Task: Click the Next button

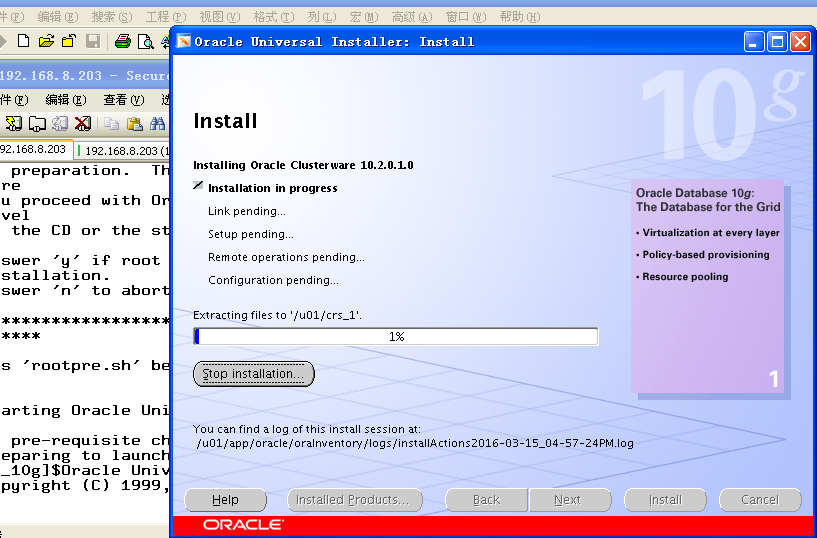Action: (570, 500)
